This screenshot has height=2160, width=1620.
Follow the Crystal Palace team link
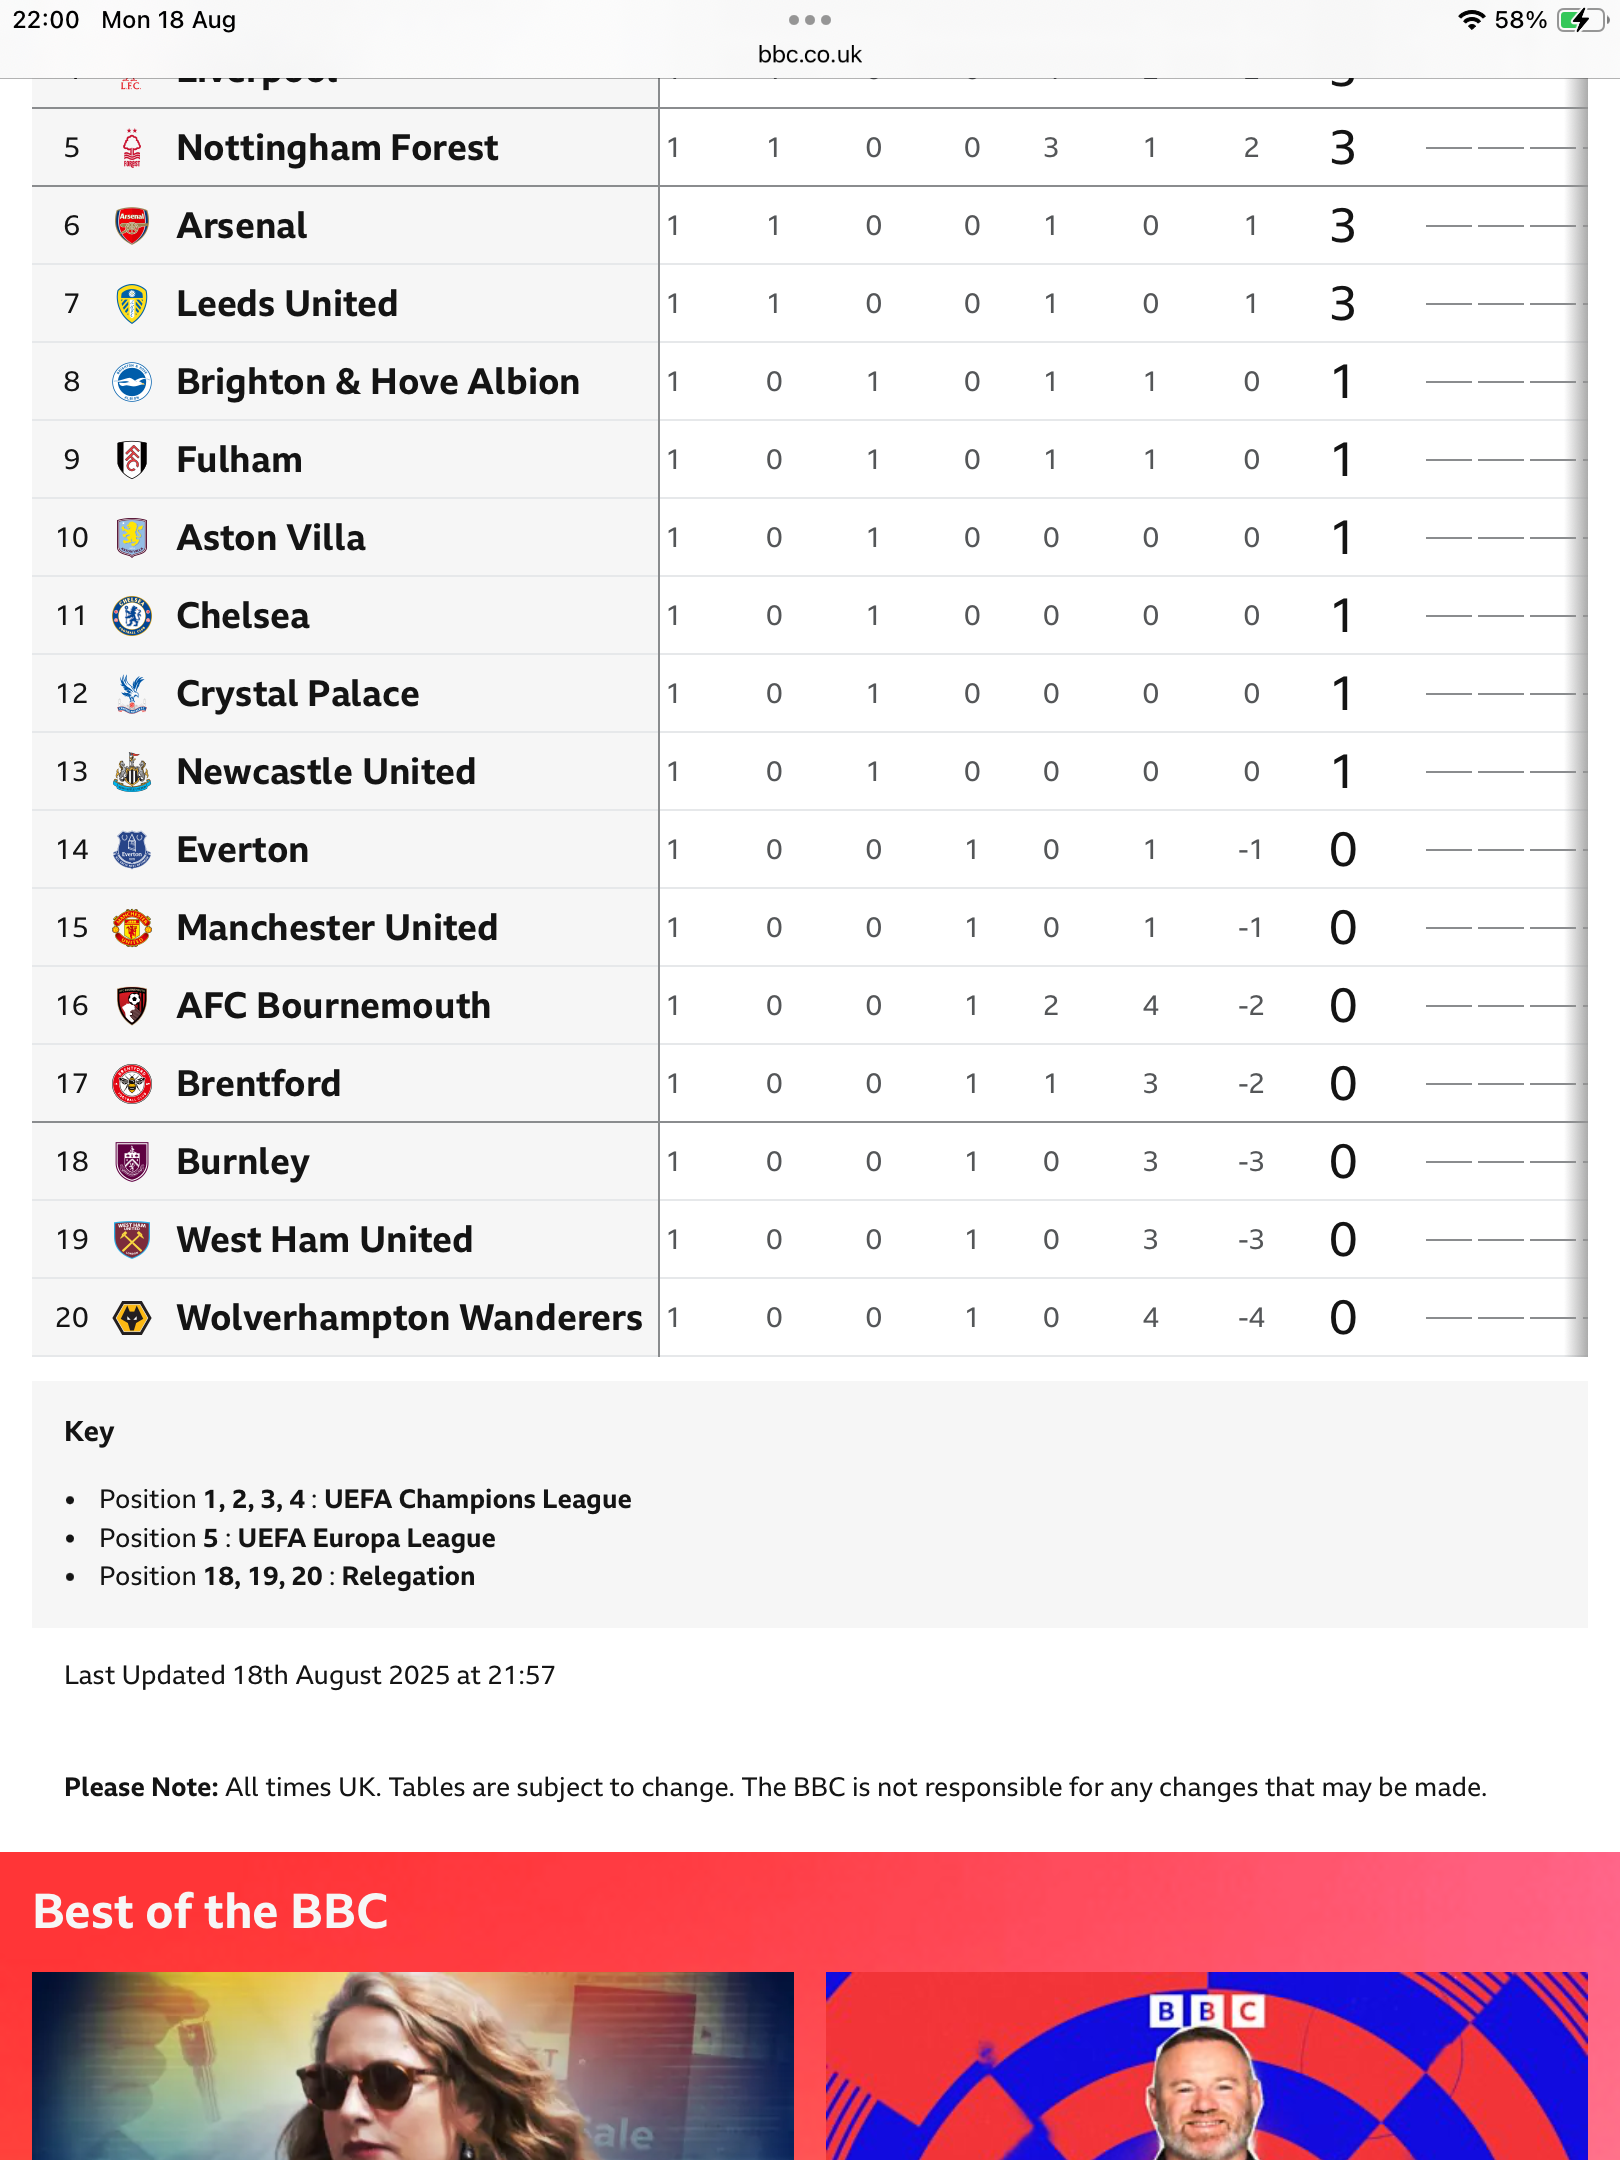(x=298, y=694)
